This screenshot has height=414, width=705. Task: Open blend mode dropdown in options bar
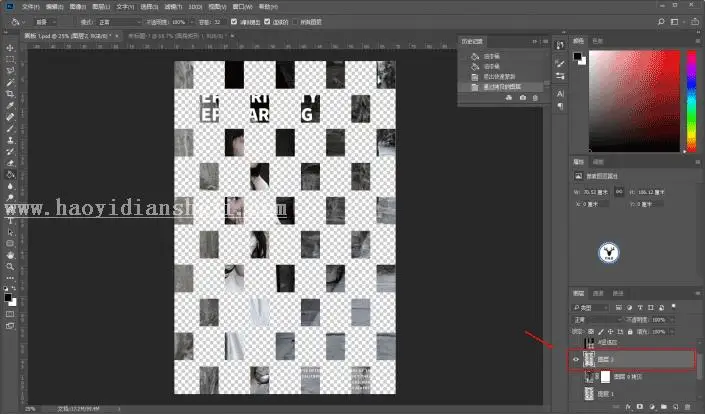coord(120,22)
